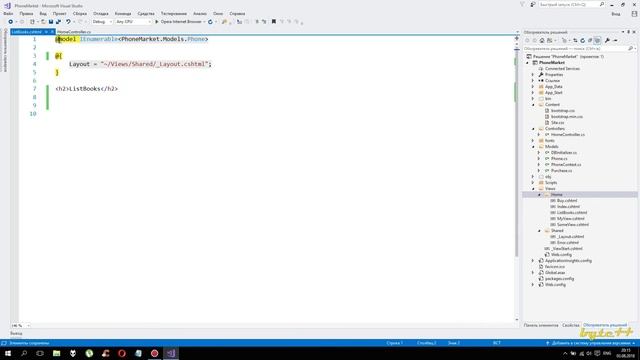Click the navigate backward toolbar icon
Viewport: 640px width, 360px height.
pyautogui.click(x=11, y=22)
